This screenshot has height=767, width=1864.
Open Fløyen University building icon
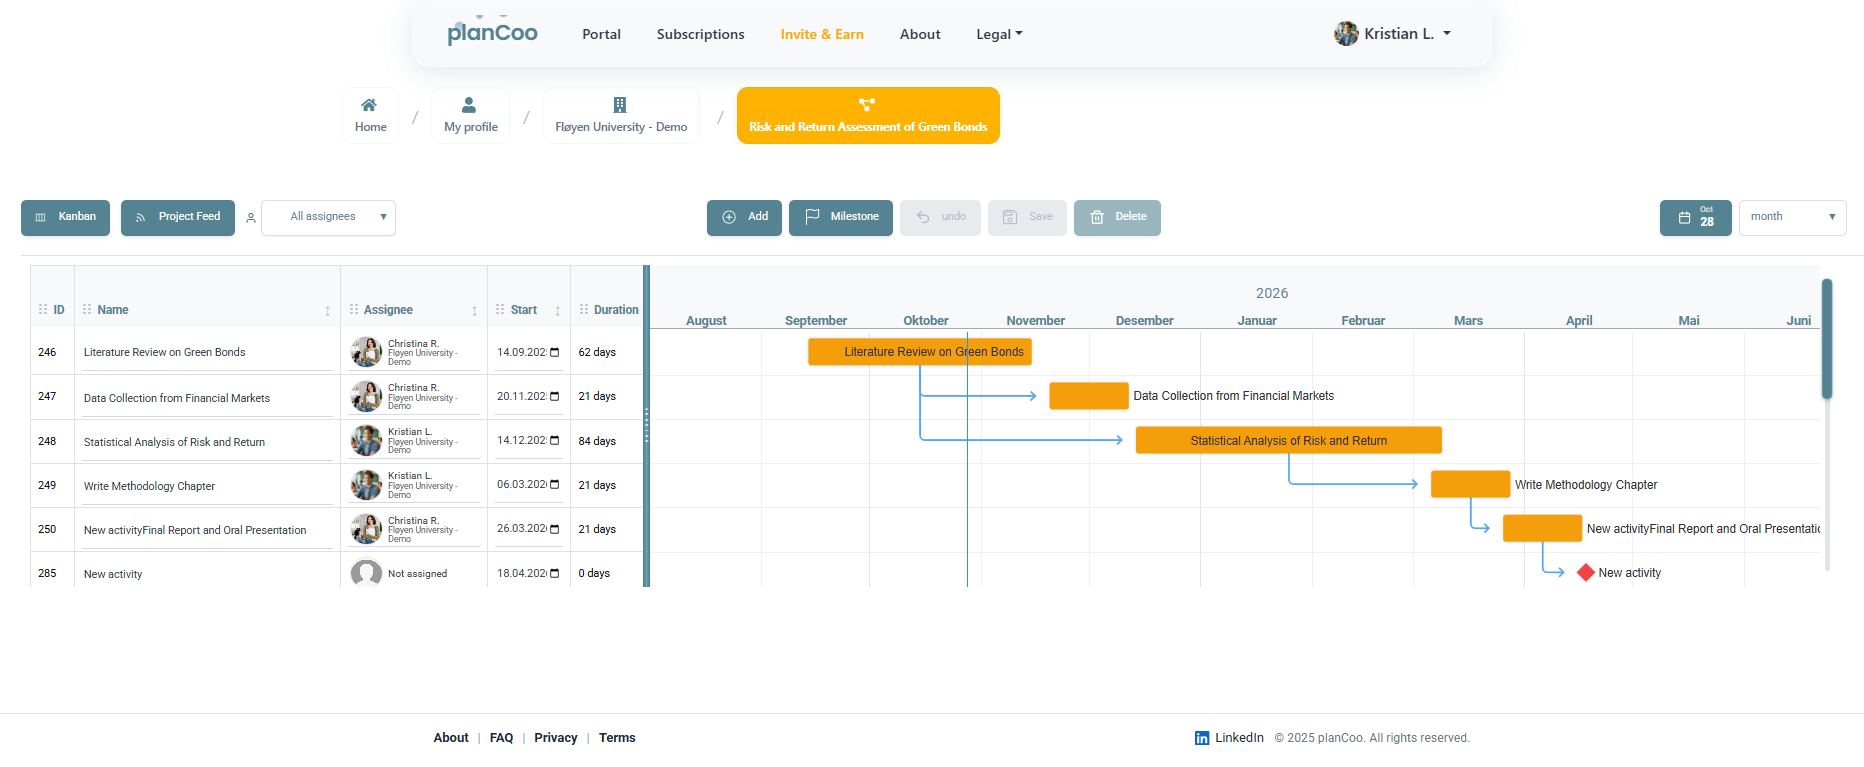coord(620,105)
